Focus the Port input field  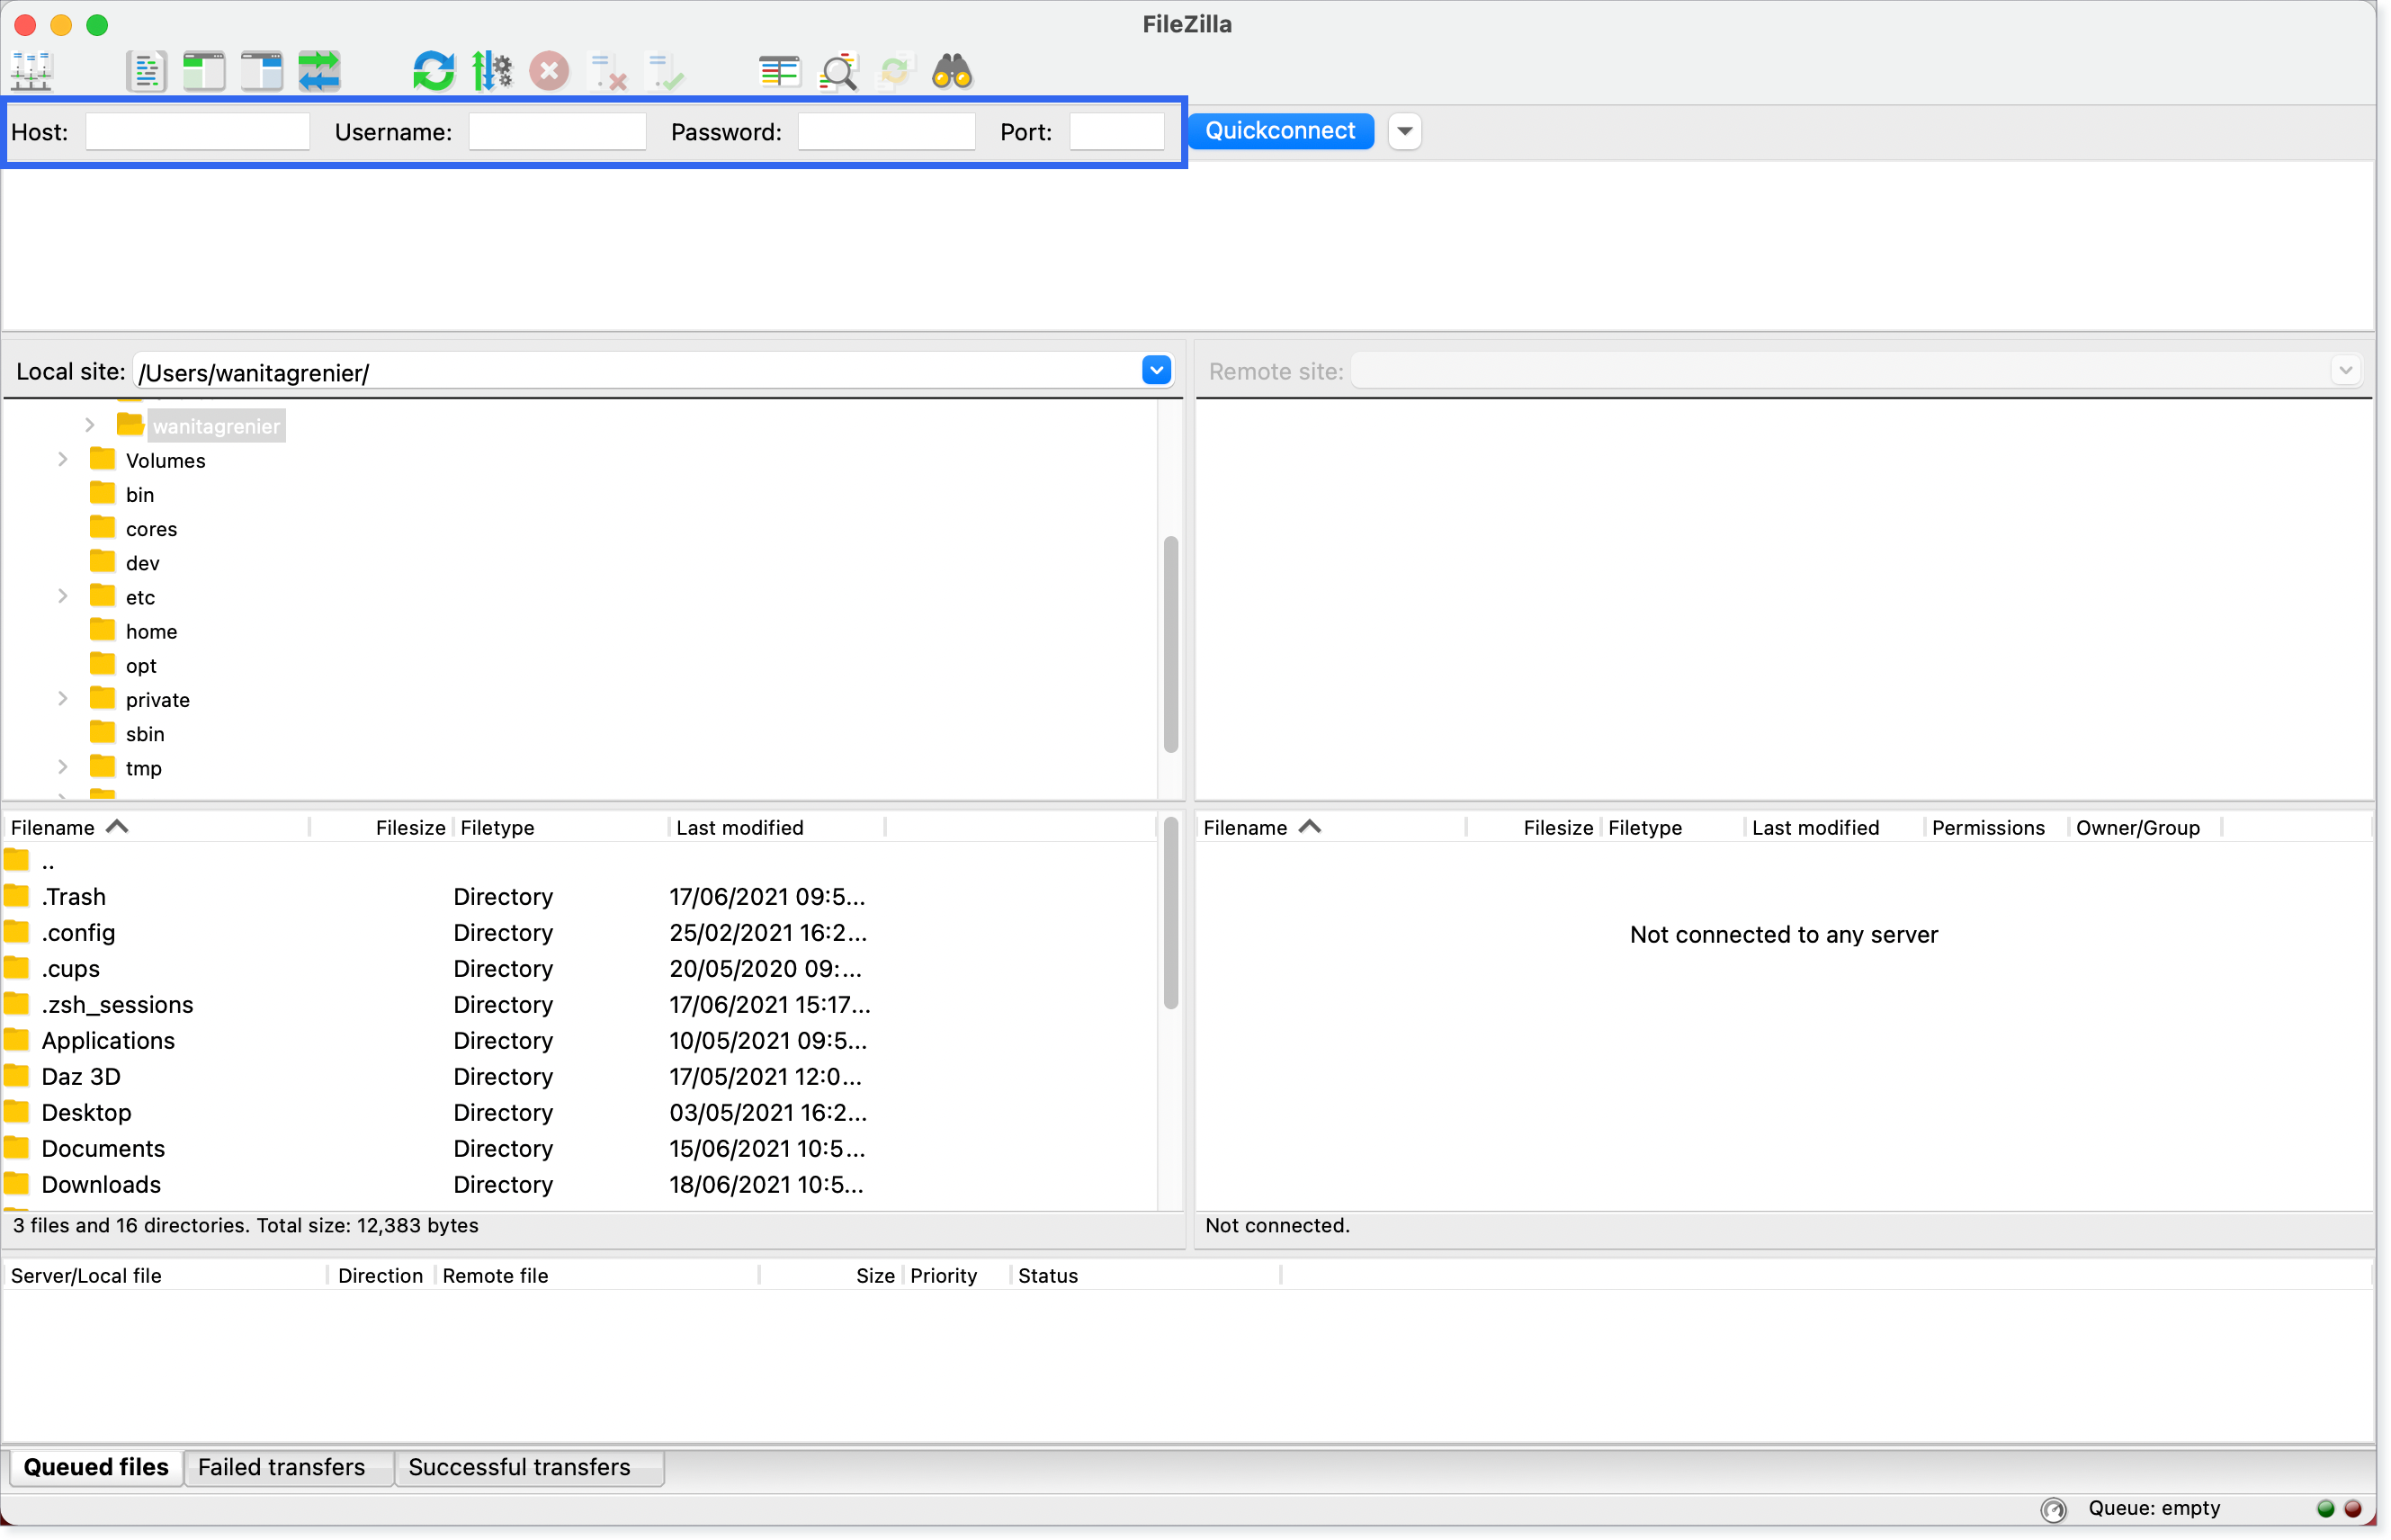[1117, 132]
